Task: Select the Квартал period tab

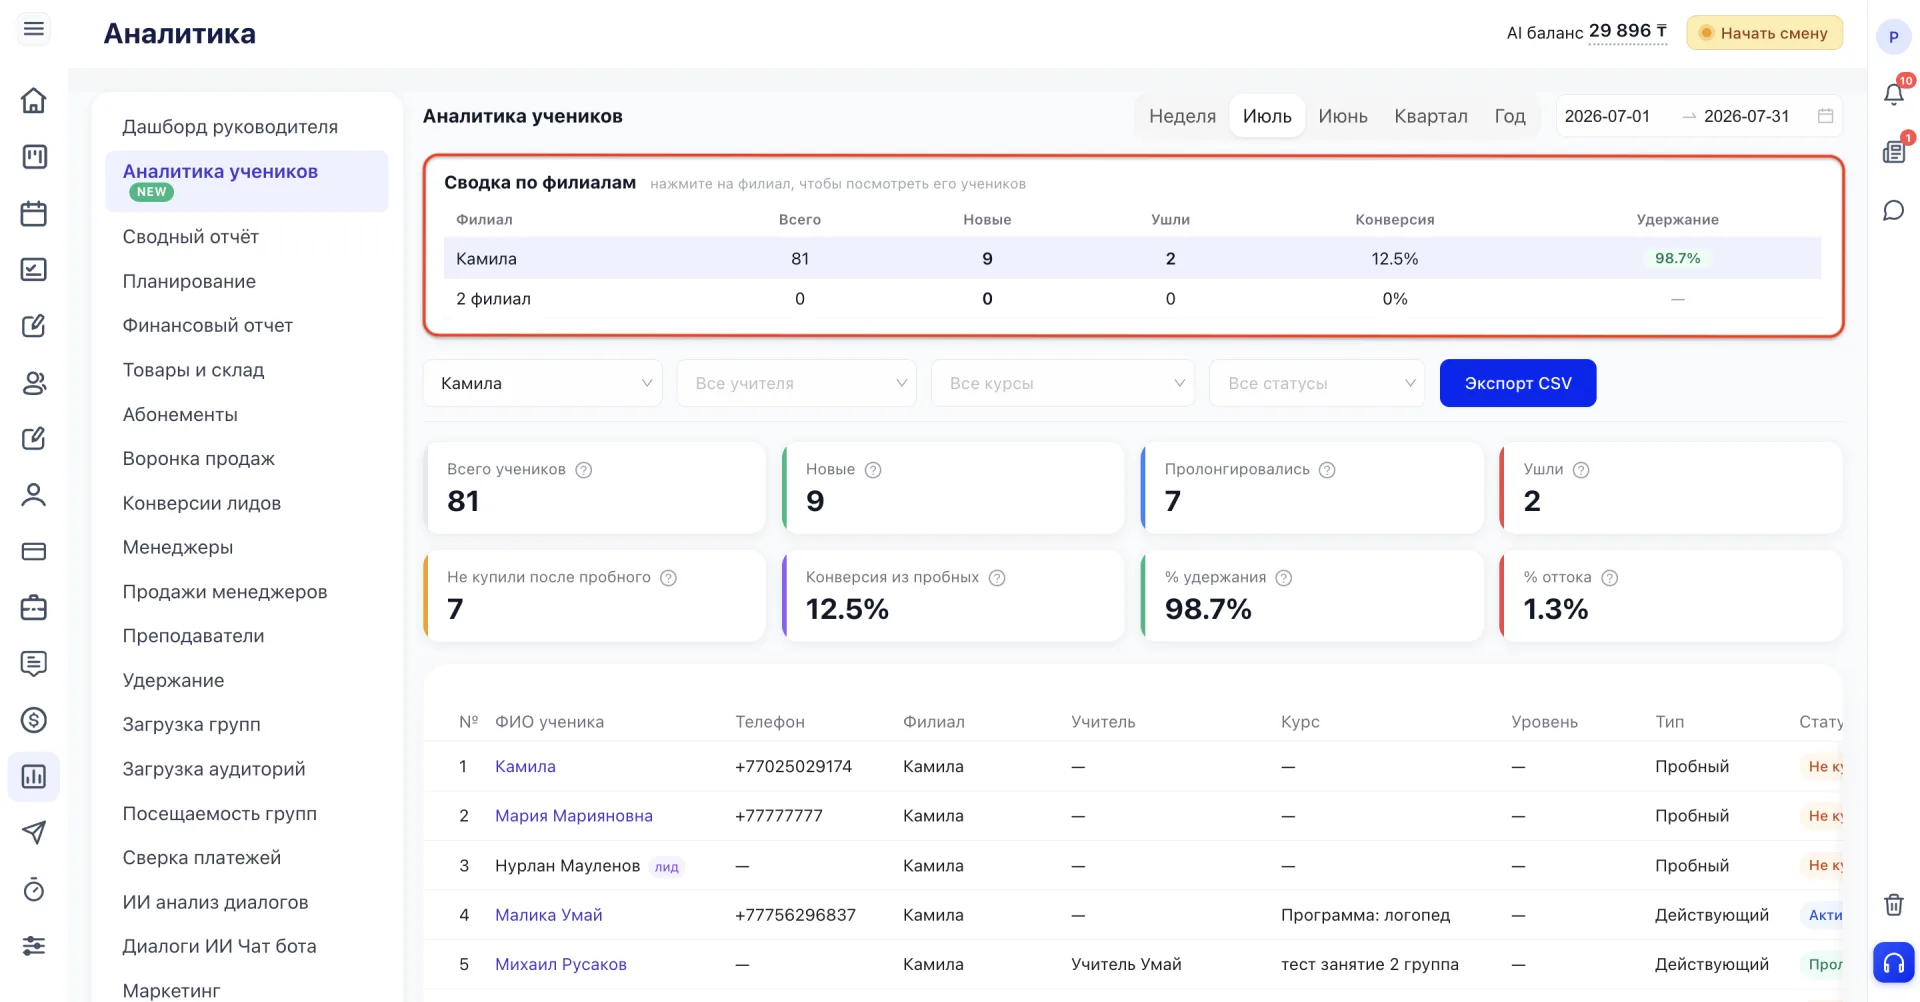Action: coord(1431,116)
